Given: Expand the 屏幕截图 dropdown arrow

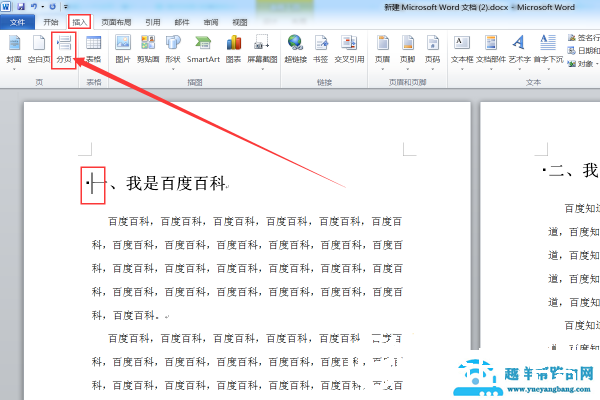Looking at the screenshot, I should click(262, 69).
